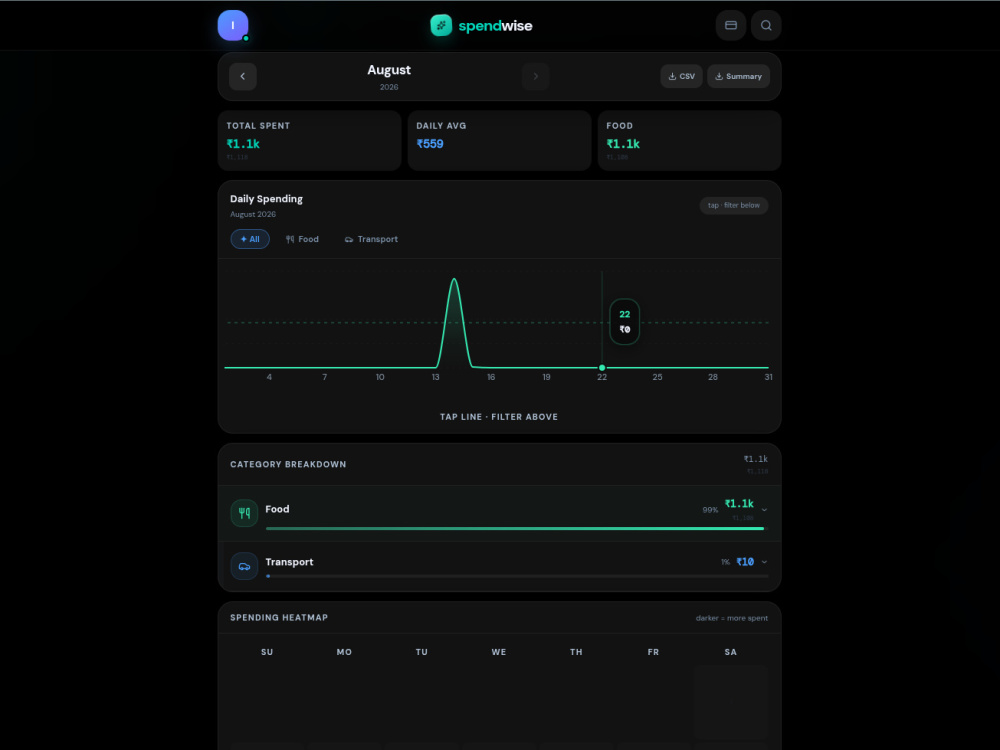Click the Food category fork icon
The image size is (1000, 750).
coord(244,513)
